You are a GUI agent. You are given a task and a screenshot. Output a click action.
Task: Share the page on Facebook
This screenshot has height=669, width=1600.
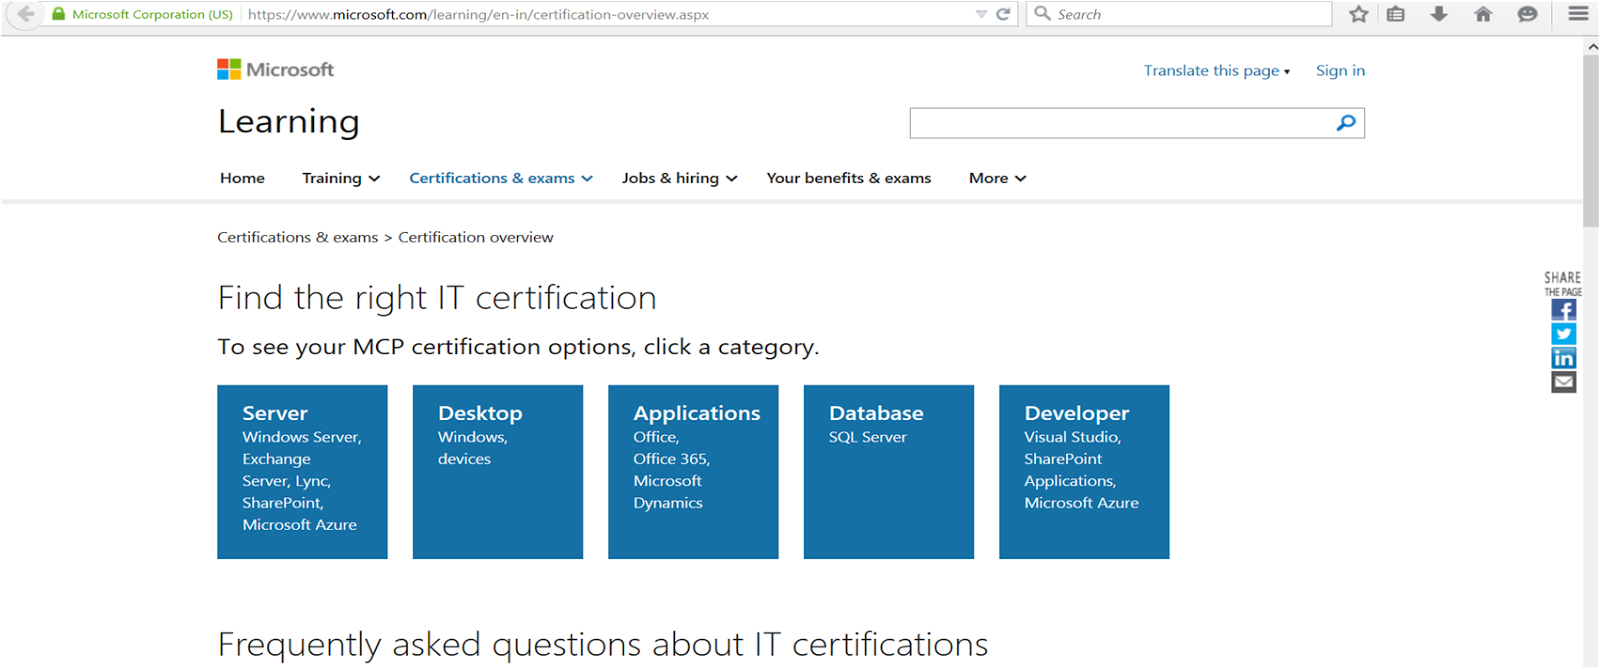coord(1564,311)
